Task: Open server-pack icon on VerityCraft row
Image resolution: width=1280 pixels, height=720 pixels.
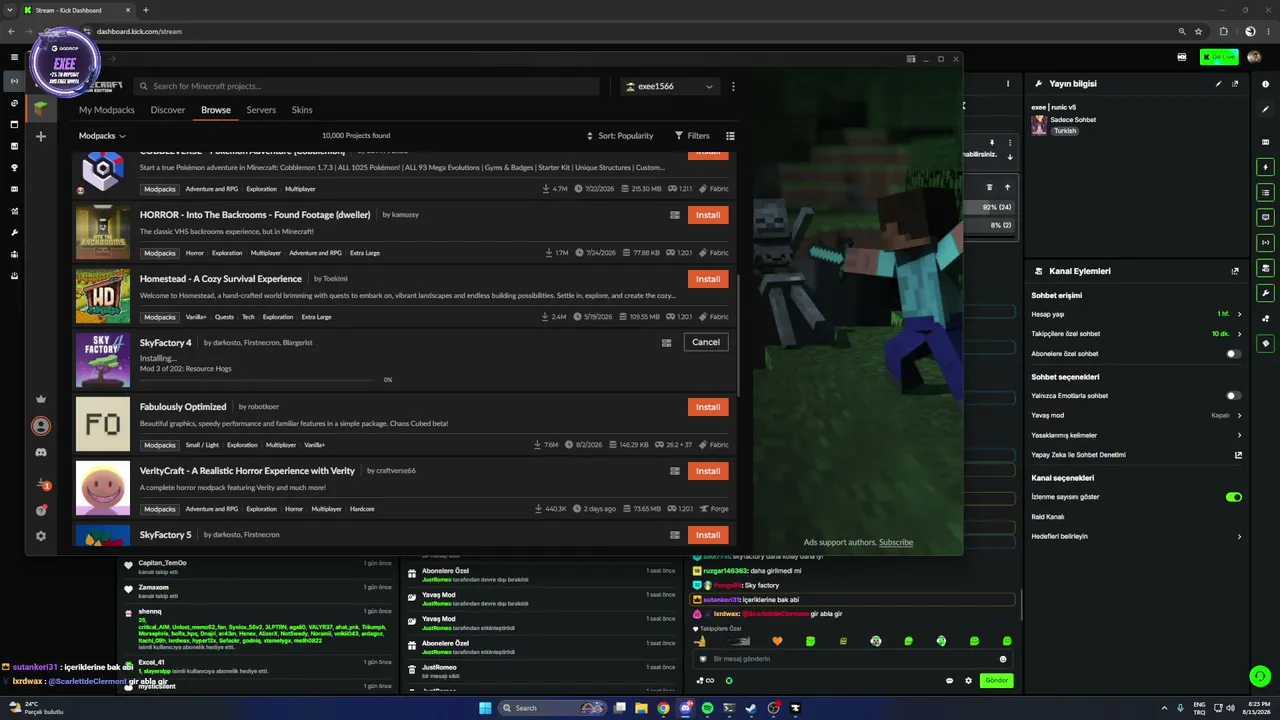Action: [x=675, y=471]
